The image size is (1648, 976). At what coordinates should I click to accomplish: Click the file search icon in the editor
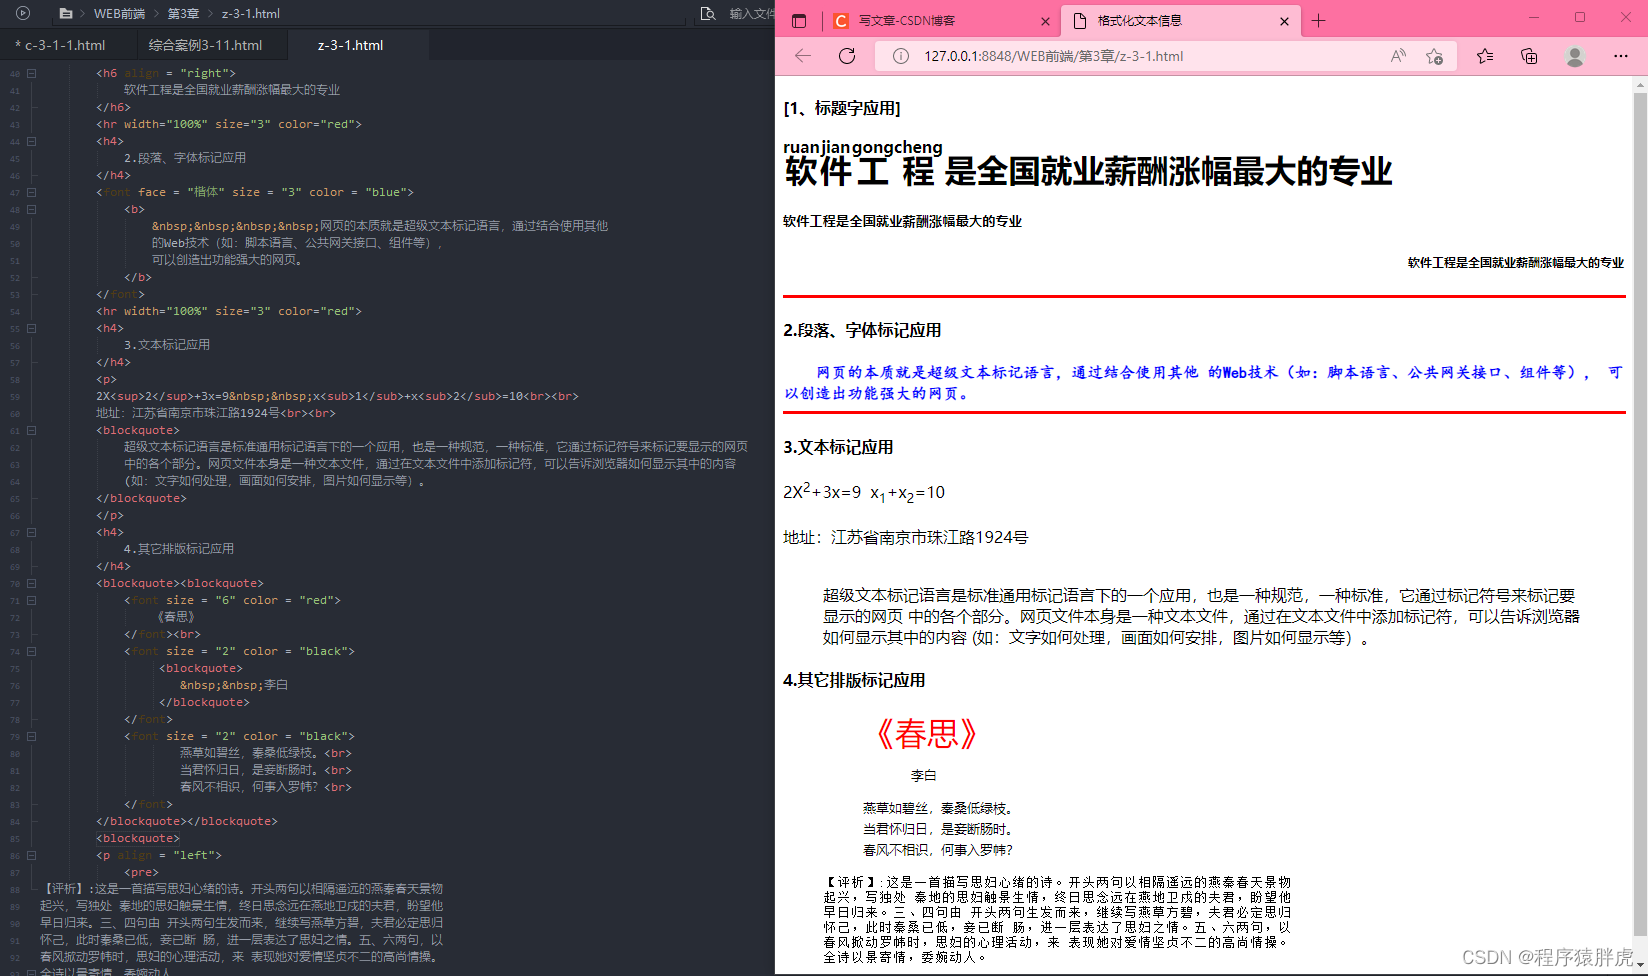click(708, 14)
